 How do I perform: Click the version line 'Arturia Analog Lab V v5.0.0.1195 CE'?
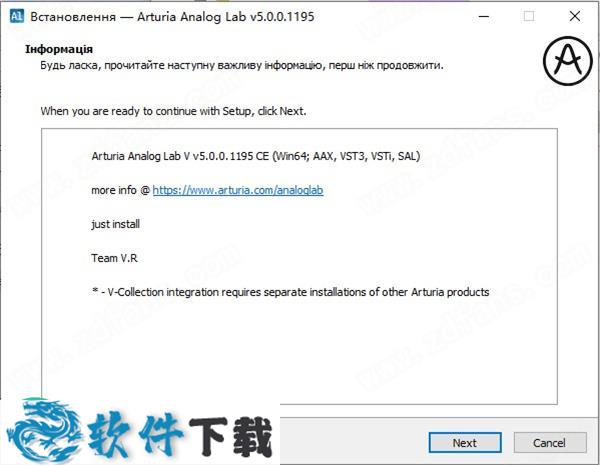[x=256, y=156]
